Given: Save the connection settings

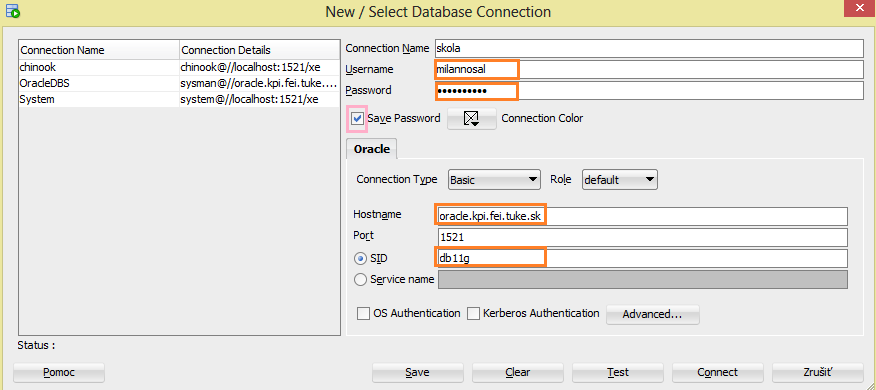Looking at the screenshot, I should pyautogui.click(x=418, y=372).
